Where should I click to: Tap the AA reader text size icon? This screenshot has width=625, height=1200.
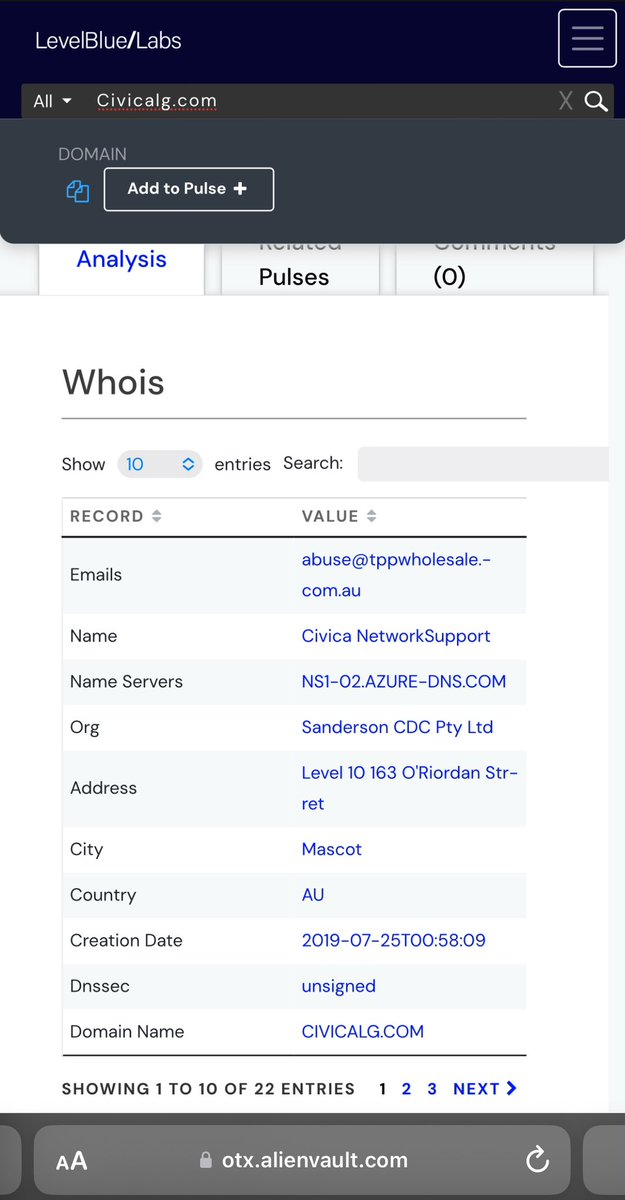[71, 1161]
